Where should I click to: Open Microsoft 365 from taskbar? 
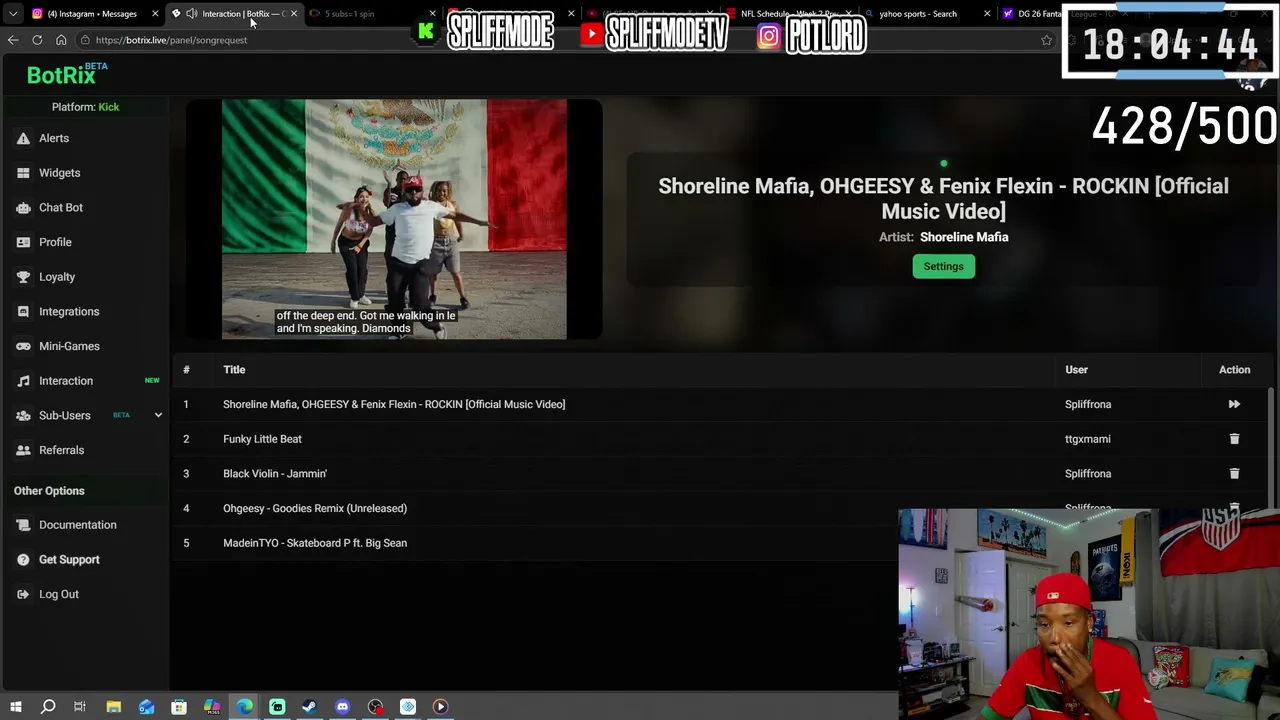(212, 707)
